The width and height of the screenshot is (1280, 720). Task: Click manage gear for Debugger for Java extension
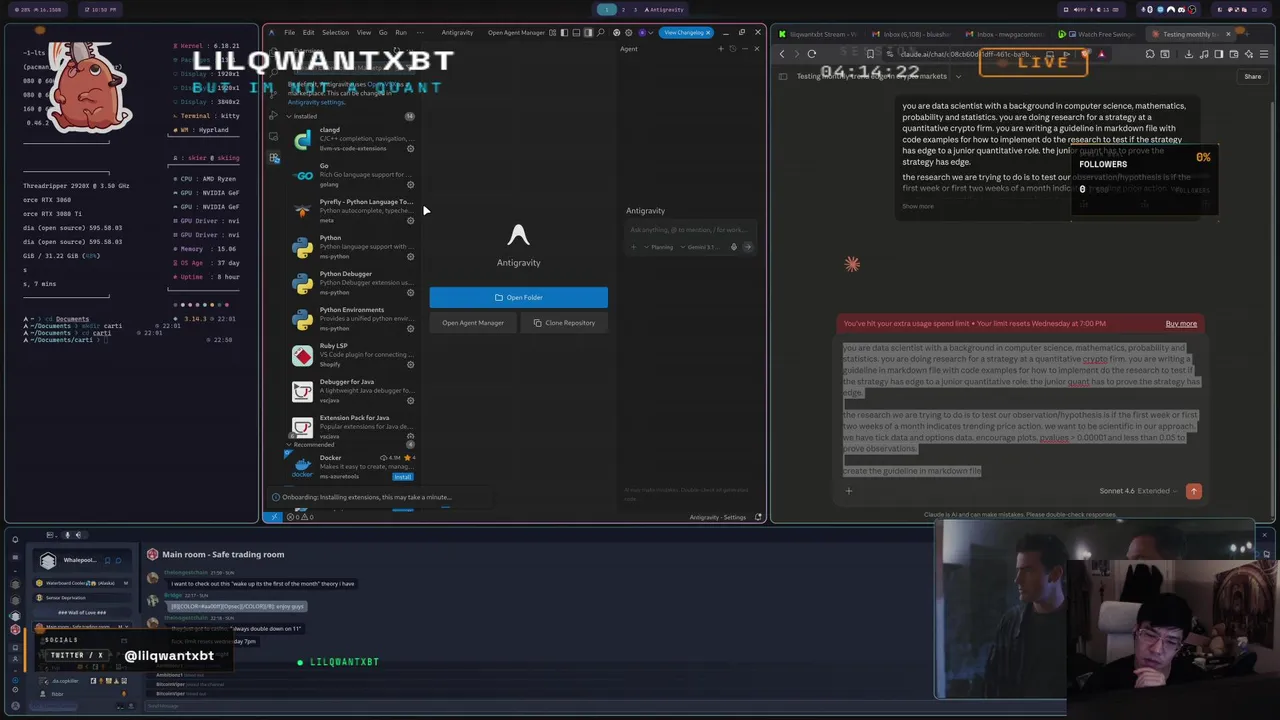(x=410, y=400)
